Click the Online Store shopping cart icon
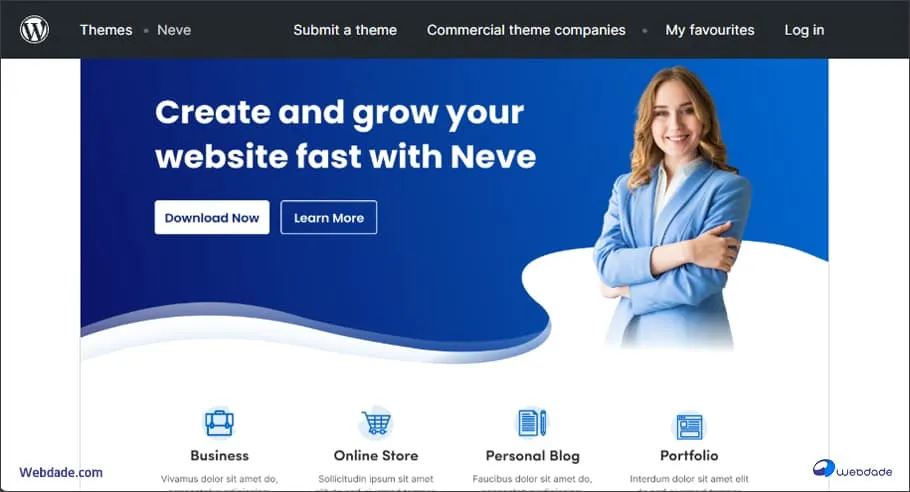Image resolution: width=910 pixels, height=492 pixels. click(376, 422)
